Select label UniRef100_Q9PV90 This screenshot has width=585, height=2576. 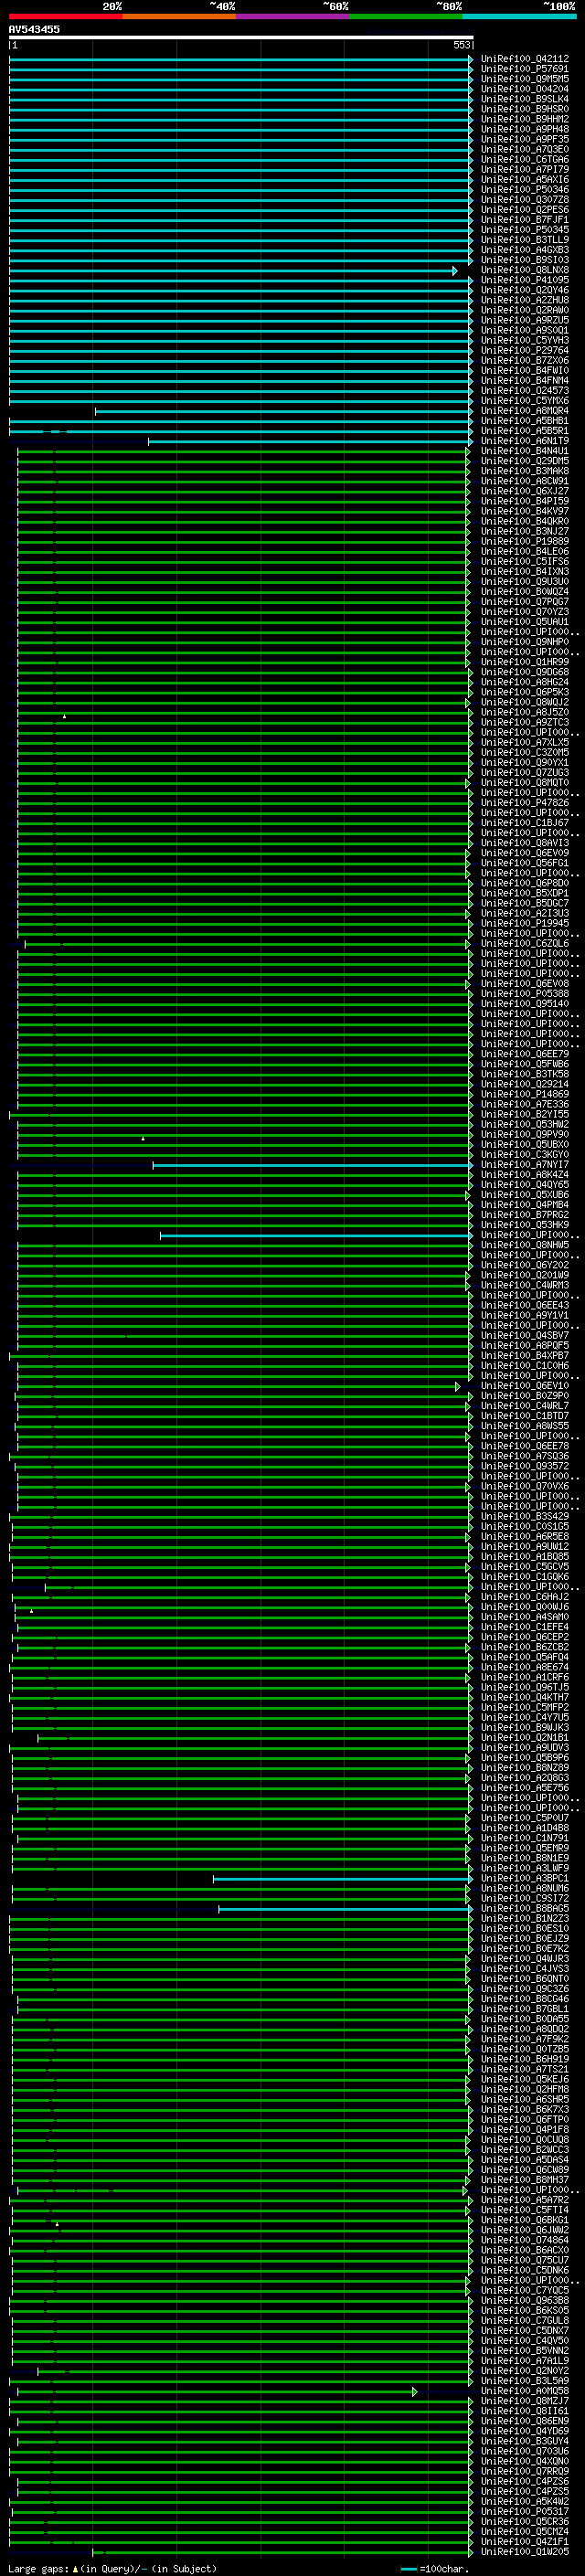(x=525, y=1134)
